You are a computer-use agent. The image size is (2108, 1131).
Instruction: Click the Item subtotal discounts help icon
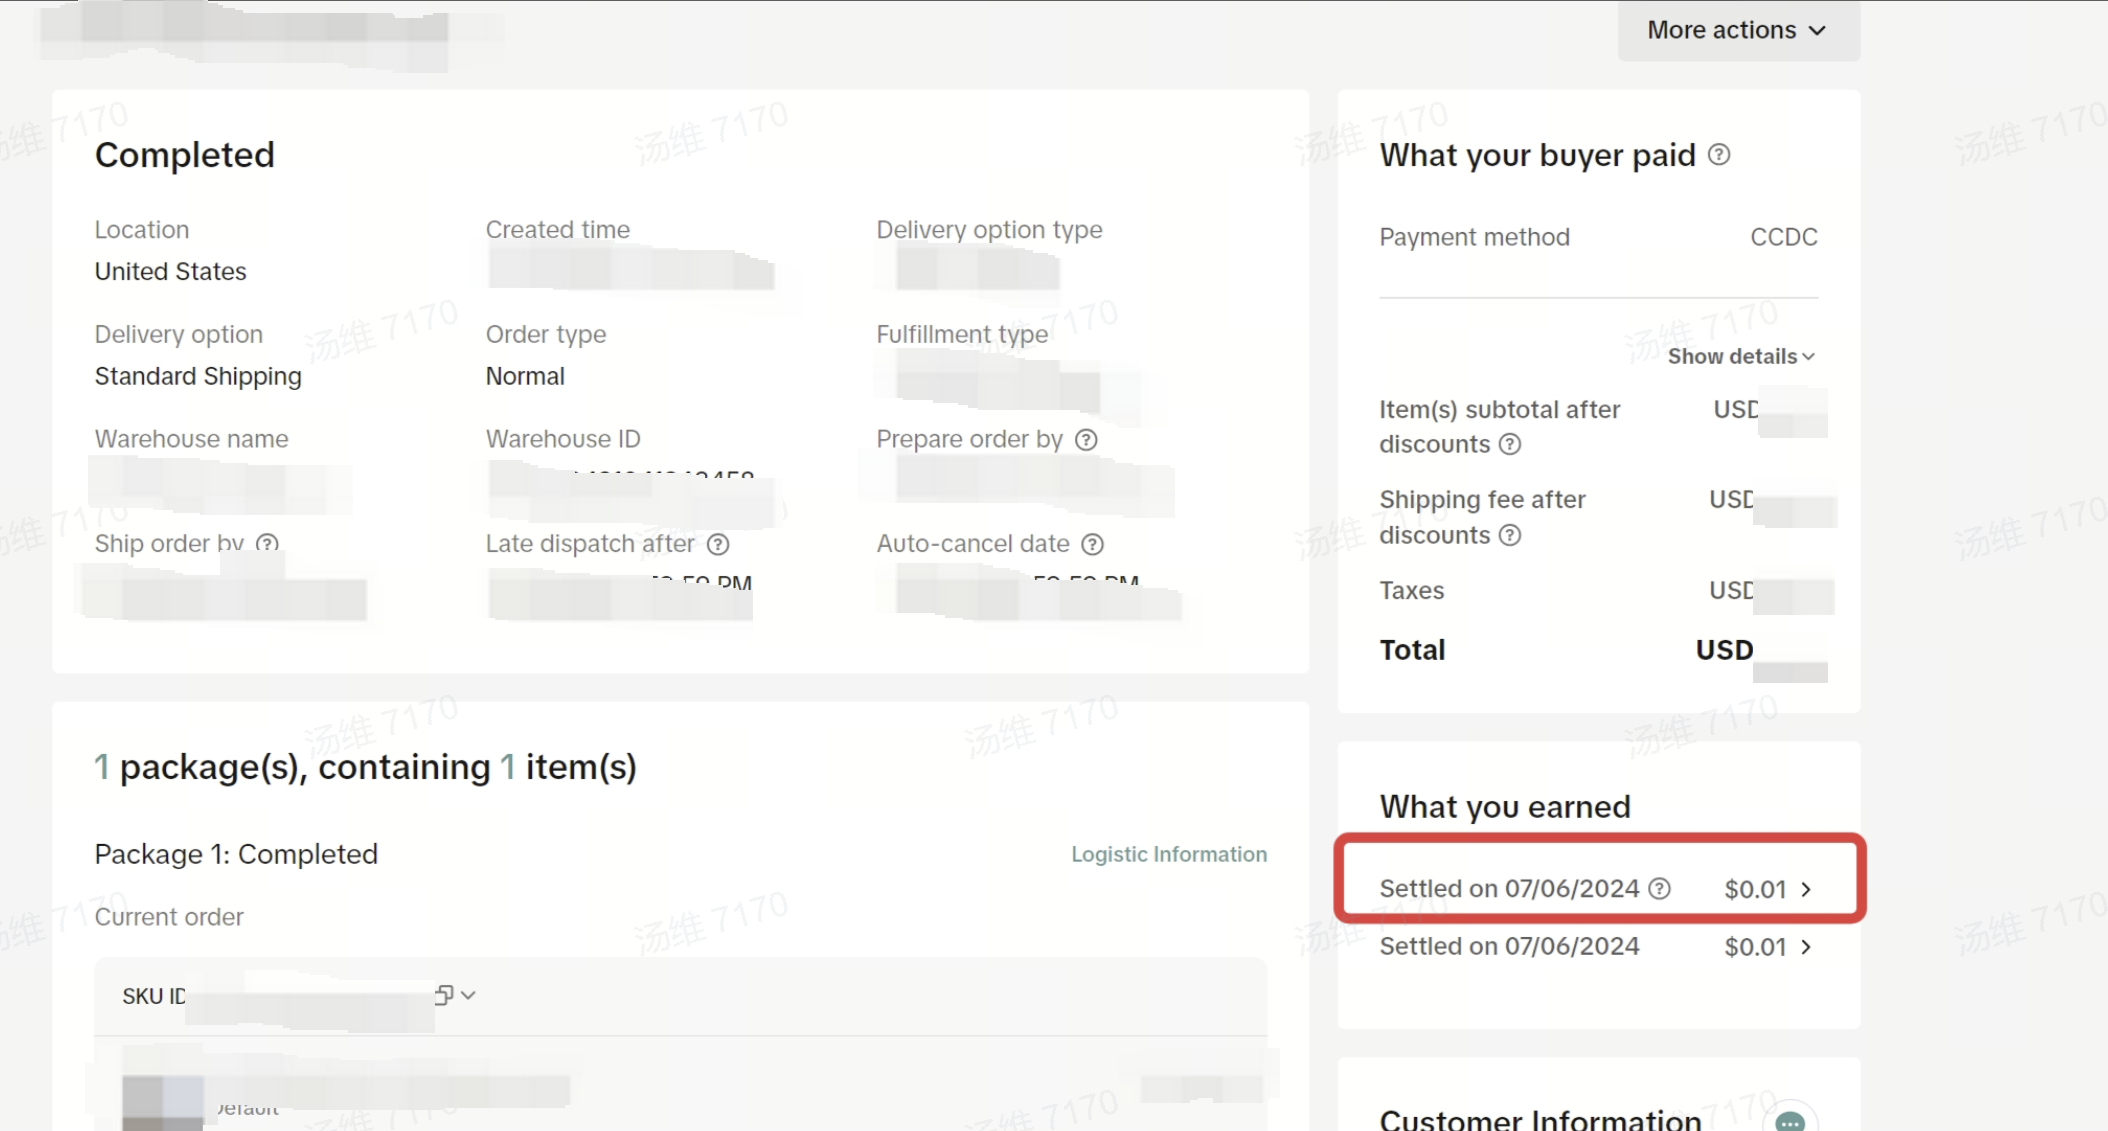tap(1511, 443)
